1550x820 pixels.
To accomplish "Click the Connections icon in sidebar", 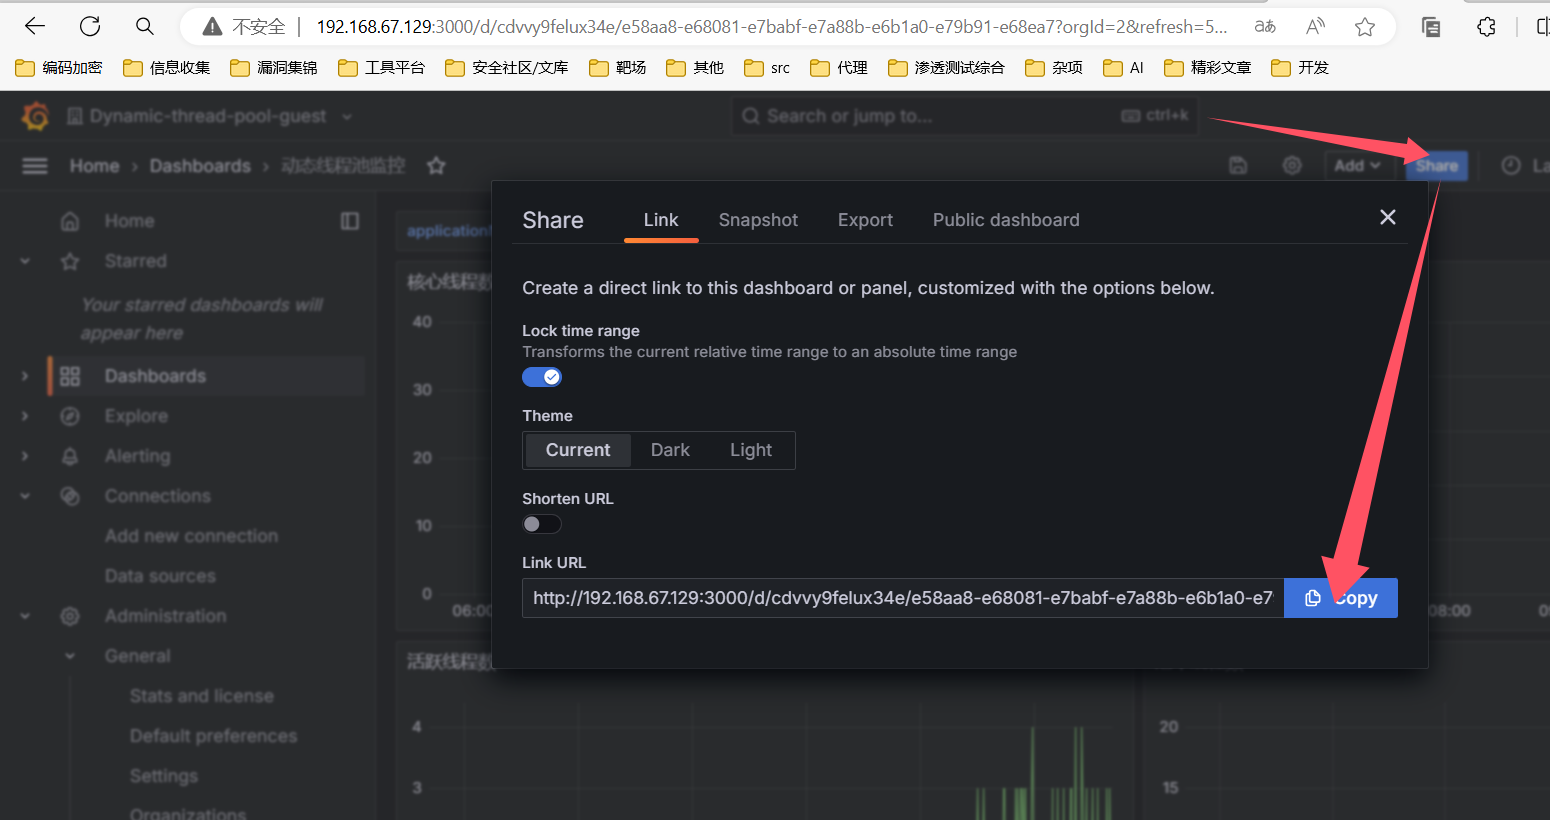I will pos(70,496).
